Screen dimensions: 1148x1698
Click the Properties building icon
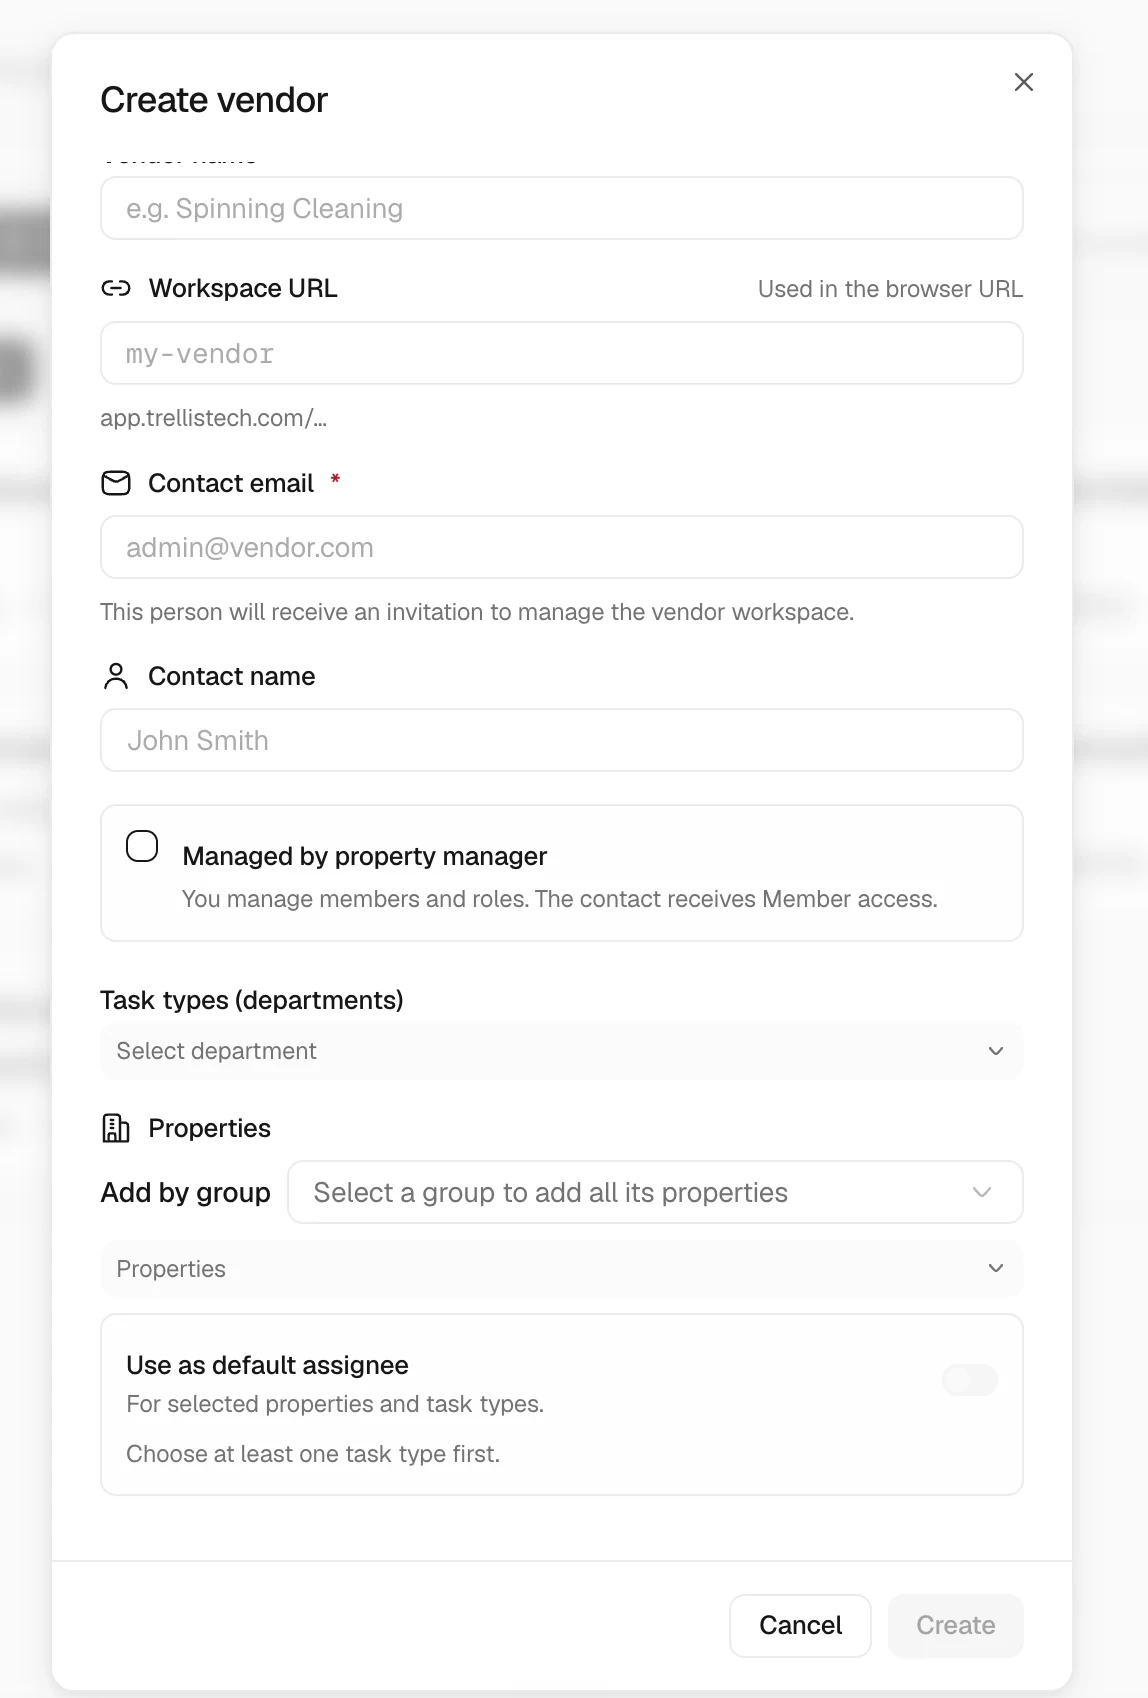116,1128
